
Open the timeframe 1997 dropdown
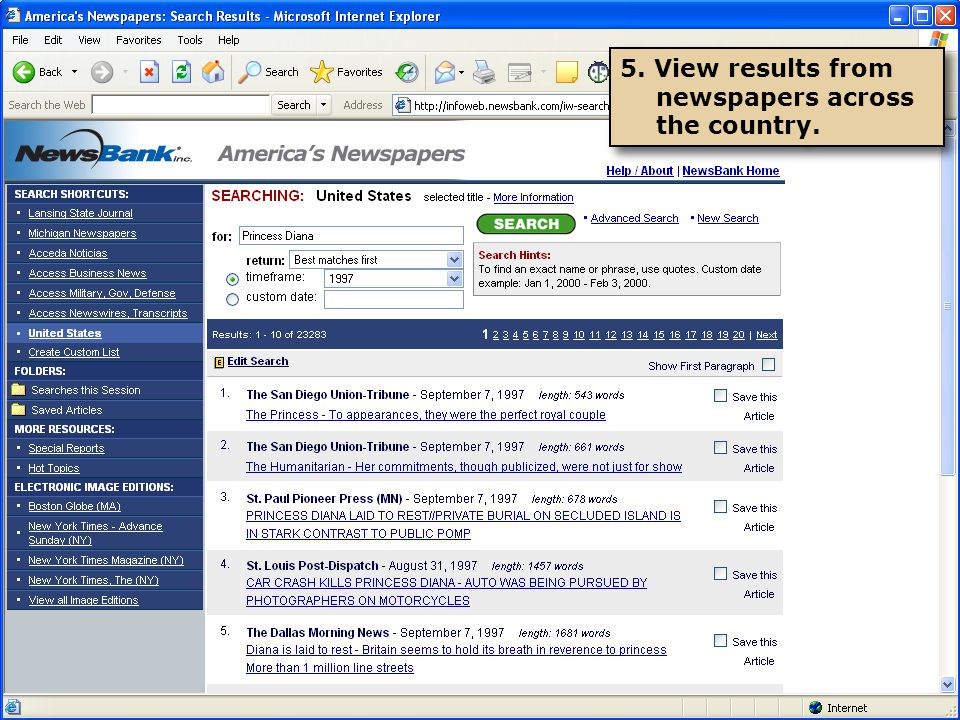(454, 279)
